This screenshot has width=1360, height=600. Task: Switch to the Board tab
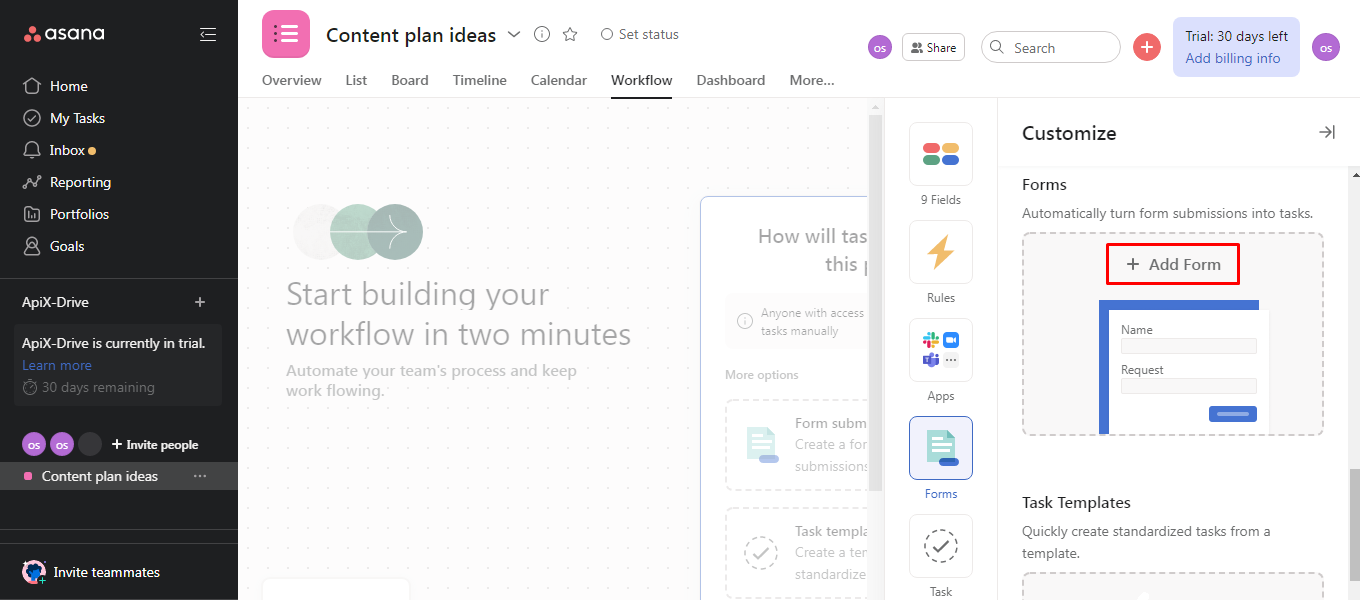click(410, 80)
